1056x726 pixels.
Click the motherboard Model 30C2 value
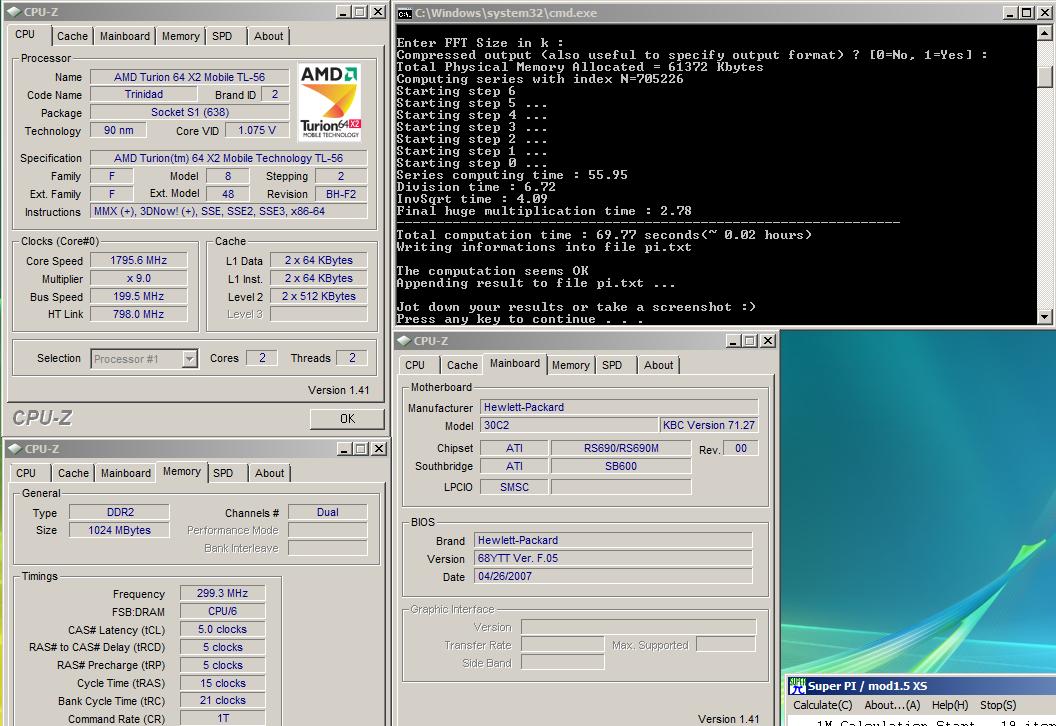[x=568, y=425]
